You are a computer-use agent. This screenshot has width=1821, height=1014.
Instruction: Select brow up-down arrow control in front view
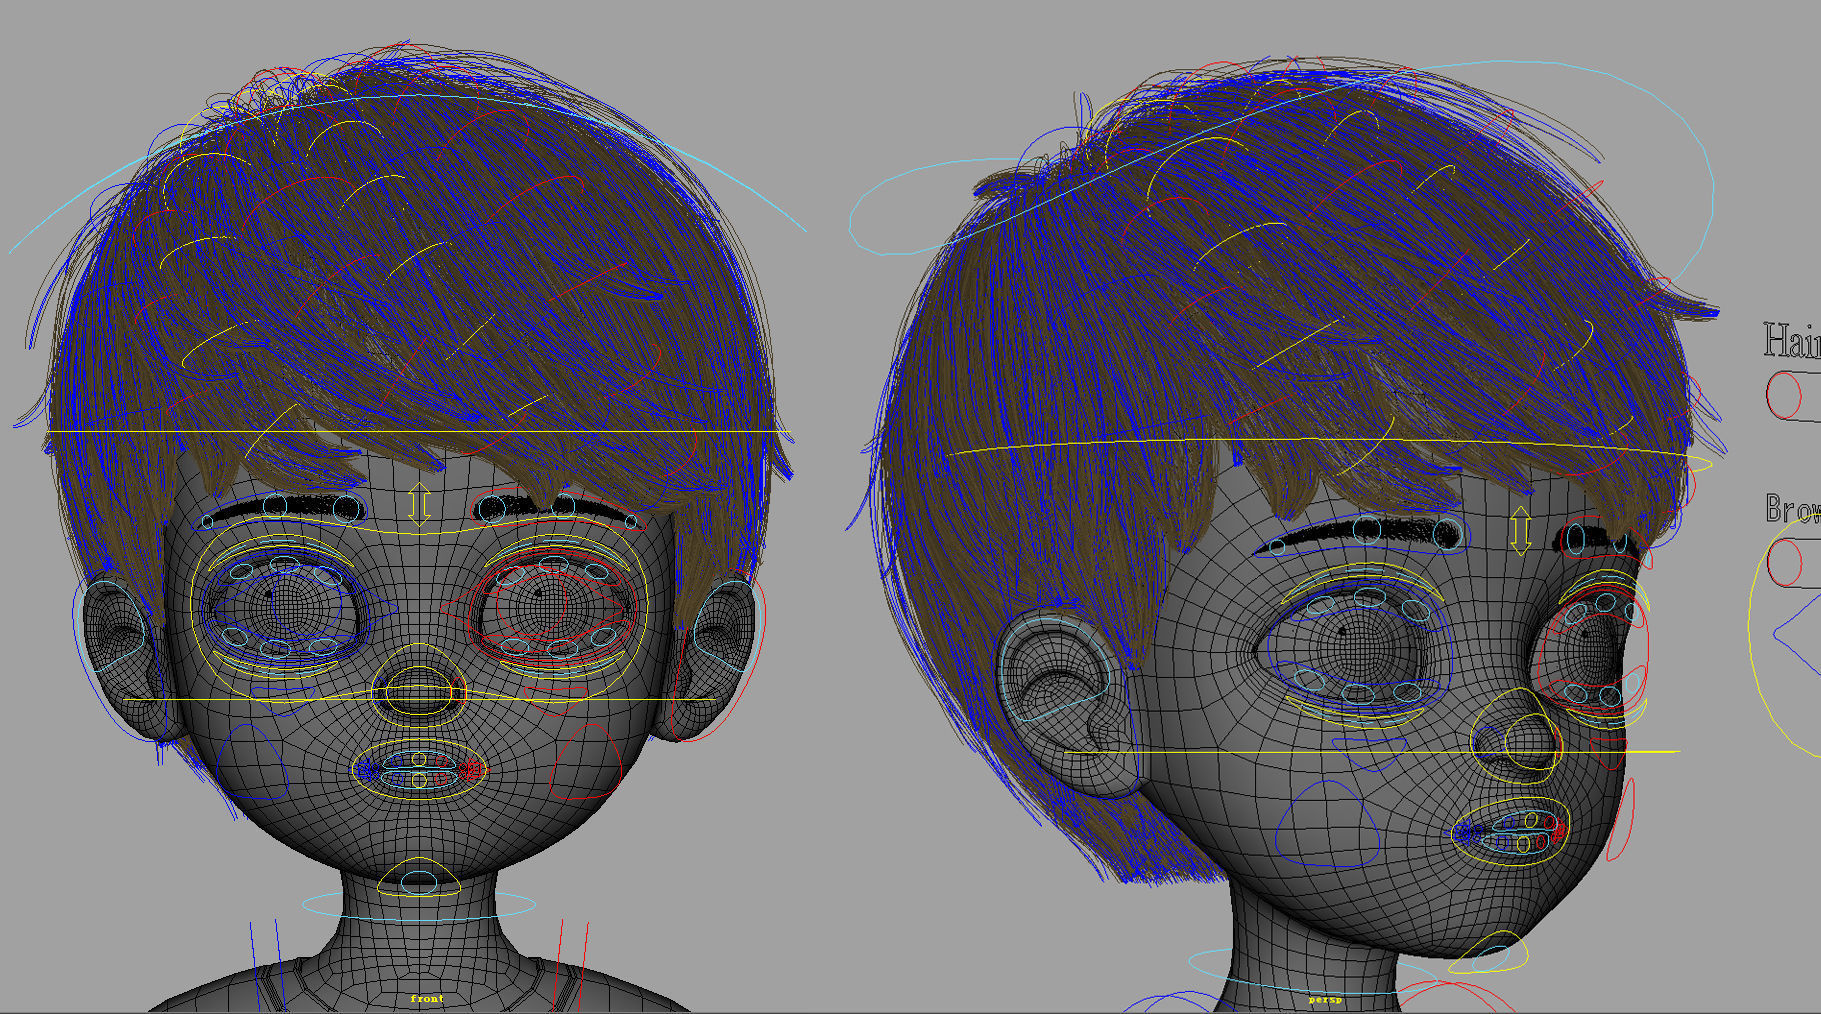click(419, 503)
